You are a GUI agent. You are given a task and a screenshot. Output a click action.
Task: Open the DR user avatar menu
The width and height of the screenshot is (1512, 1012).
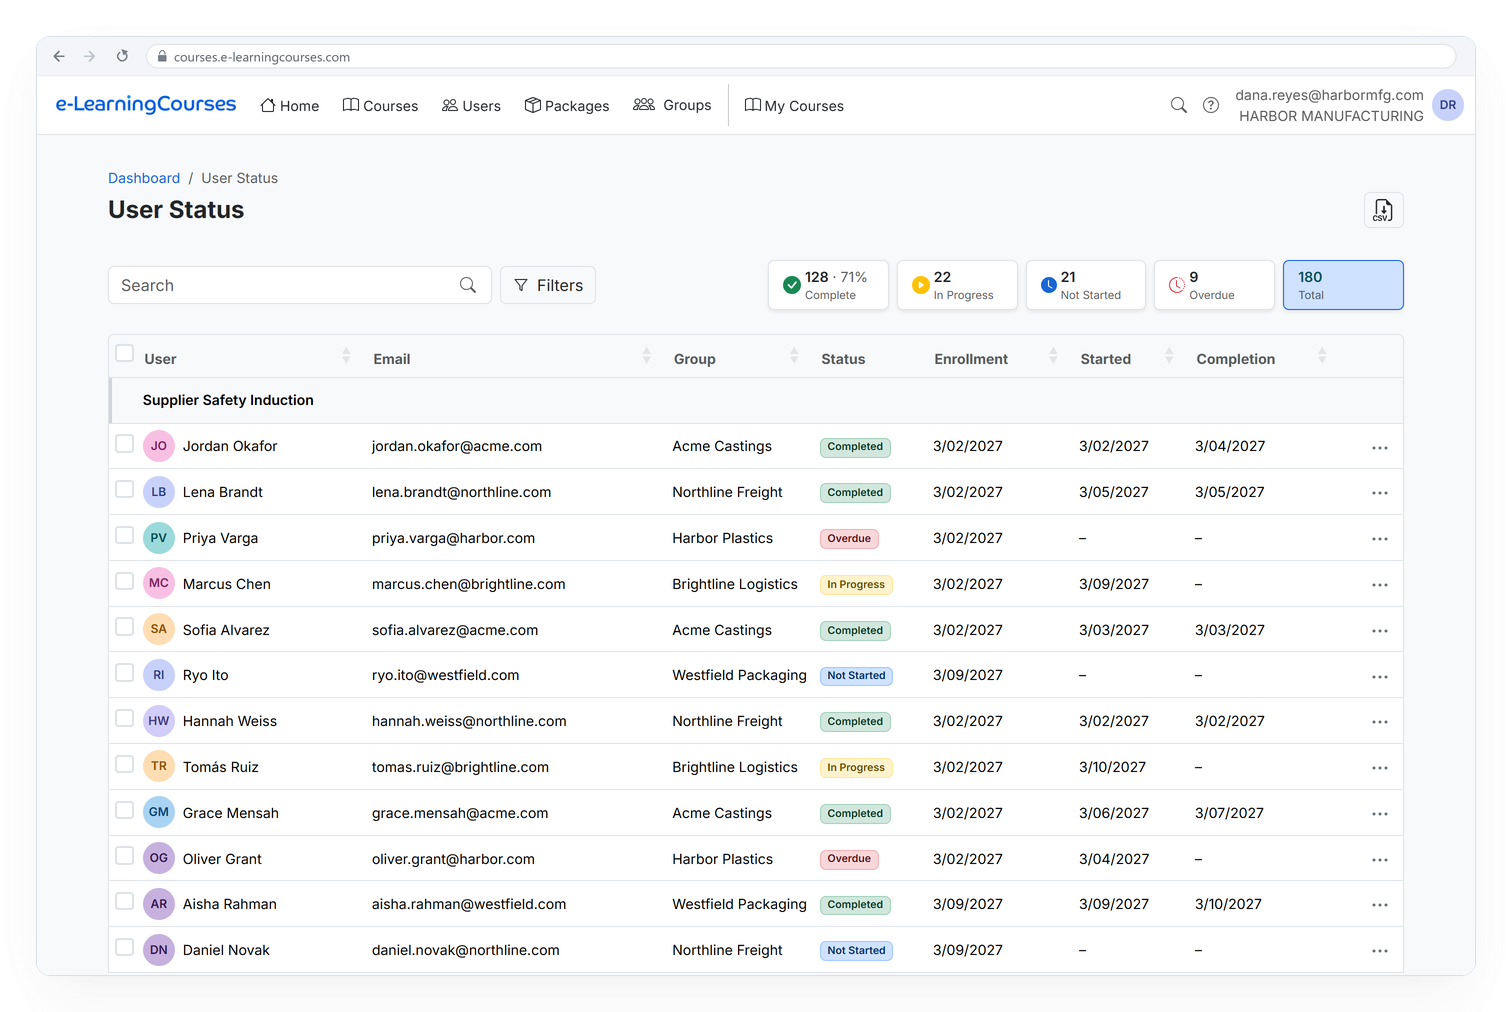click(1448, 105)
